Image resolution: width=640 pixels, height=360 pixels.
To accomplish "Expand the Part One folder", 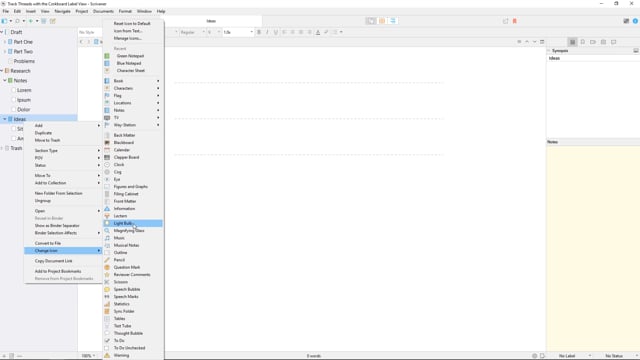I will 5,42.
